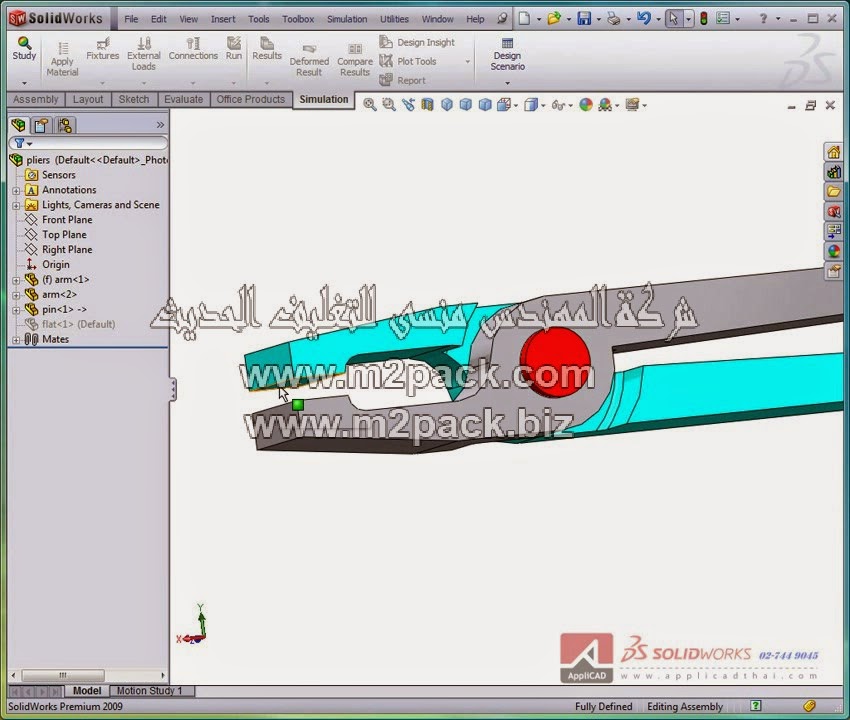
Task: Open the Design Library task pane
Action: pos(834,172)
